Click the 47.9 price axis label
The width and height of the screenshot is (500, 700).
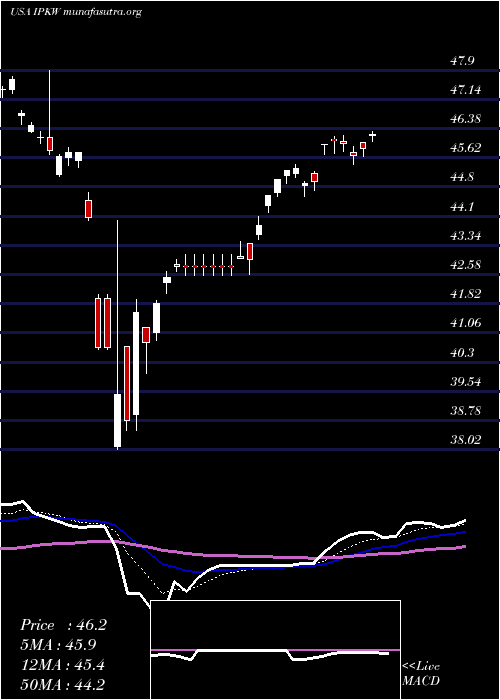462,61
